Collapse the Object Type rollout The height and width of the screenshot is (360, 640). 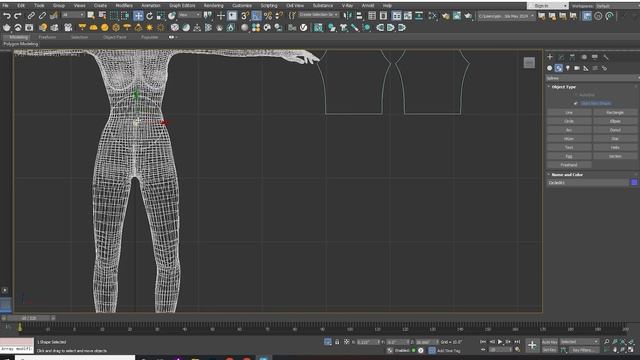(564, 87)
